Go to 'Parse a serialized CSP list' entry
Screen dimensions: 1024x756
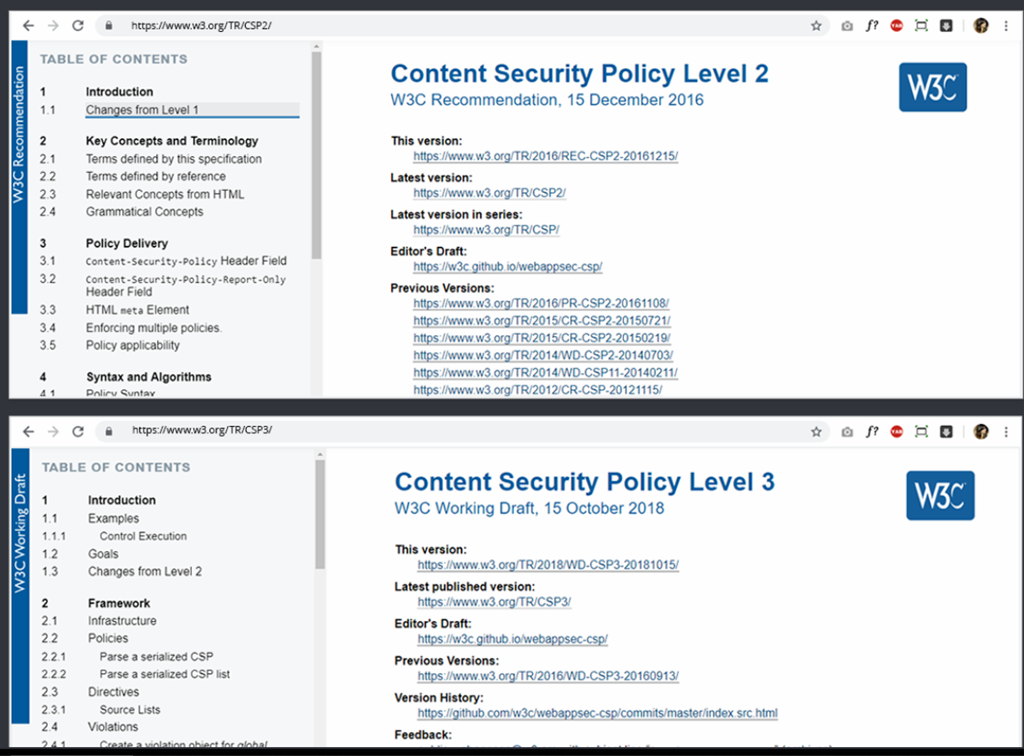click(165, 674)
